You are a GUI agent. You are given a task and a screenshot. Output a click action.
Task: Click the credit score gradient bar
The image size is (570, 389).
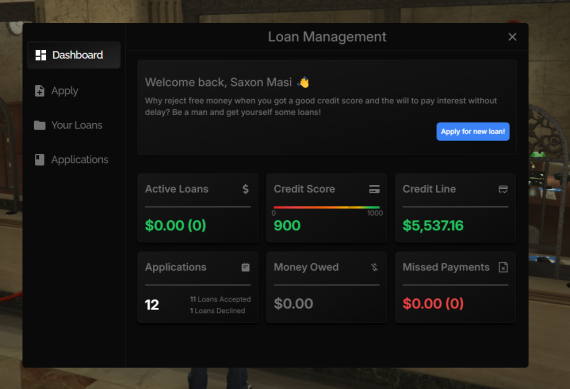tap(326, 208)
